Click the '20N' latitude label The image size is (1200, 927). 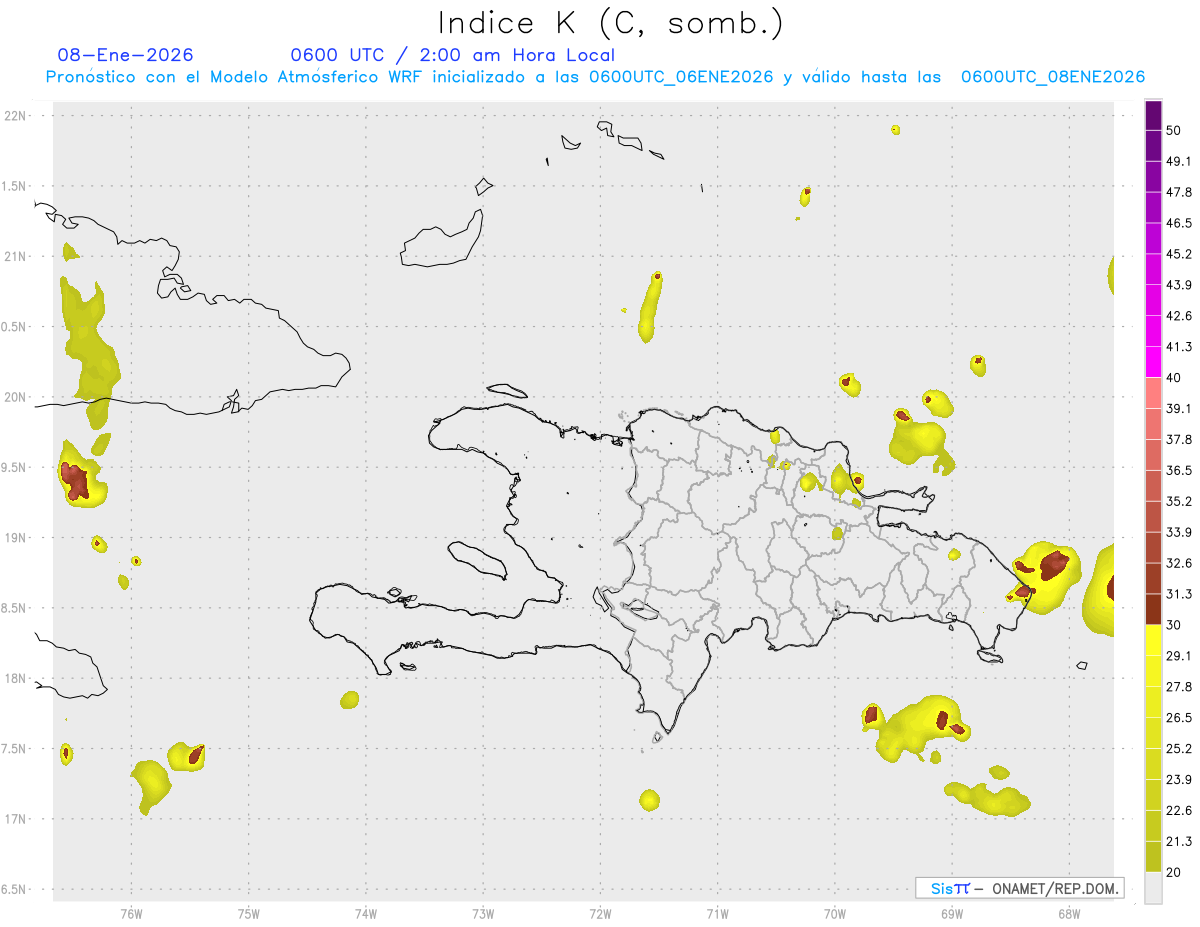(x=16, y=397)
